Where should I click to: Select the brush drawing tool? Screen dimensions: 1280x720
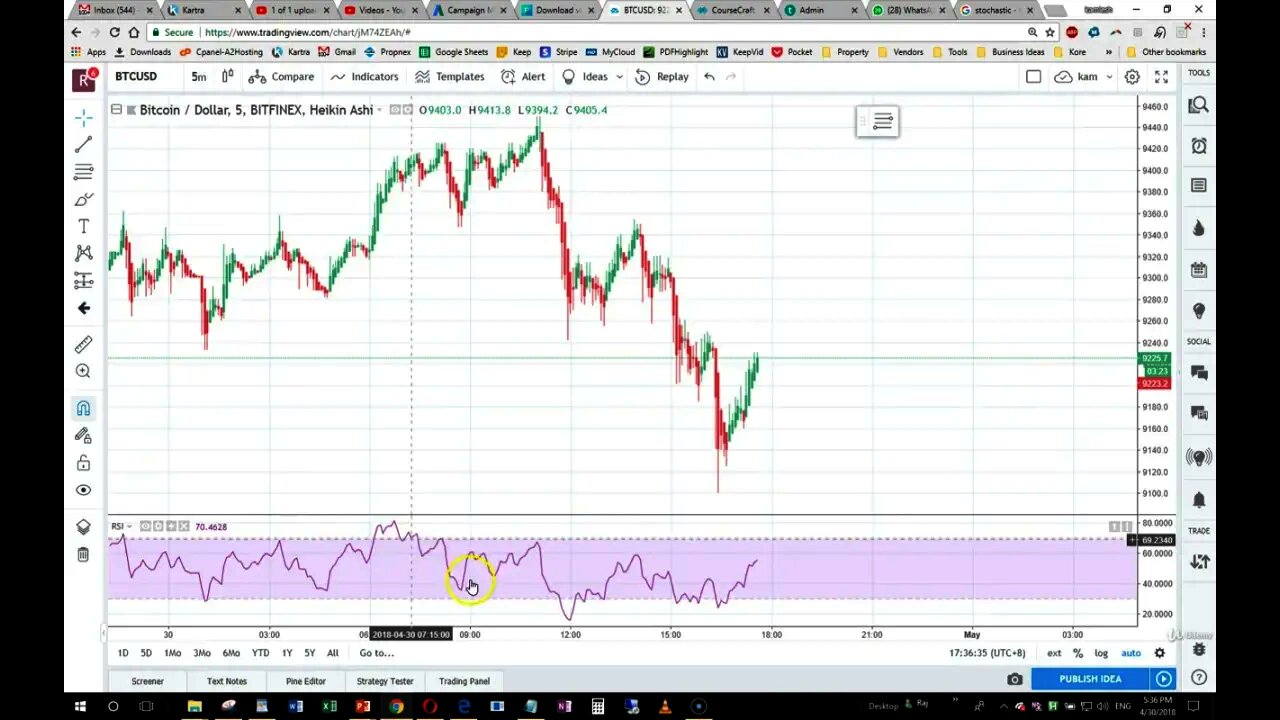[83, 199]
